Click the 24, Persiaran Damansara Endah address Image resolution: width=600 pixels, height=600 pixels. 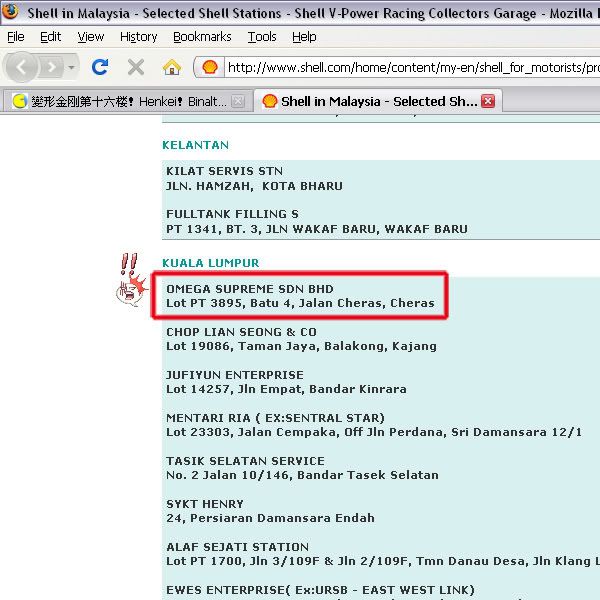pos(271,518)
